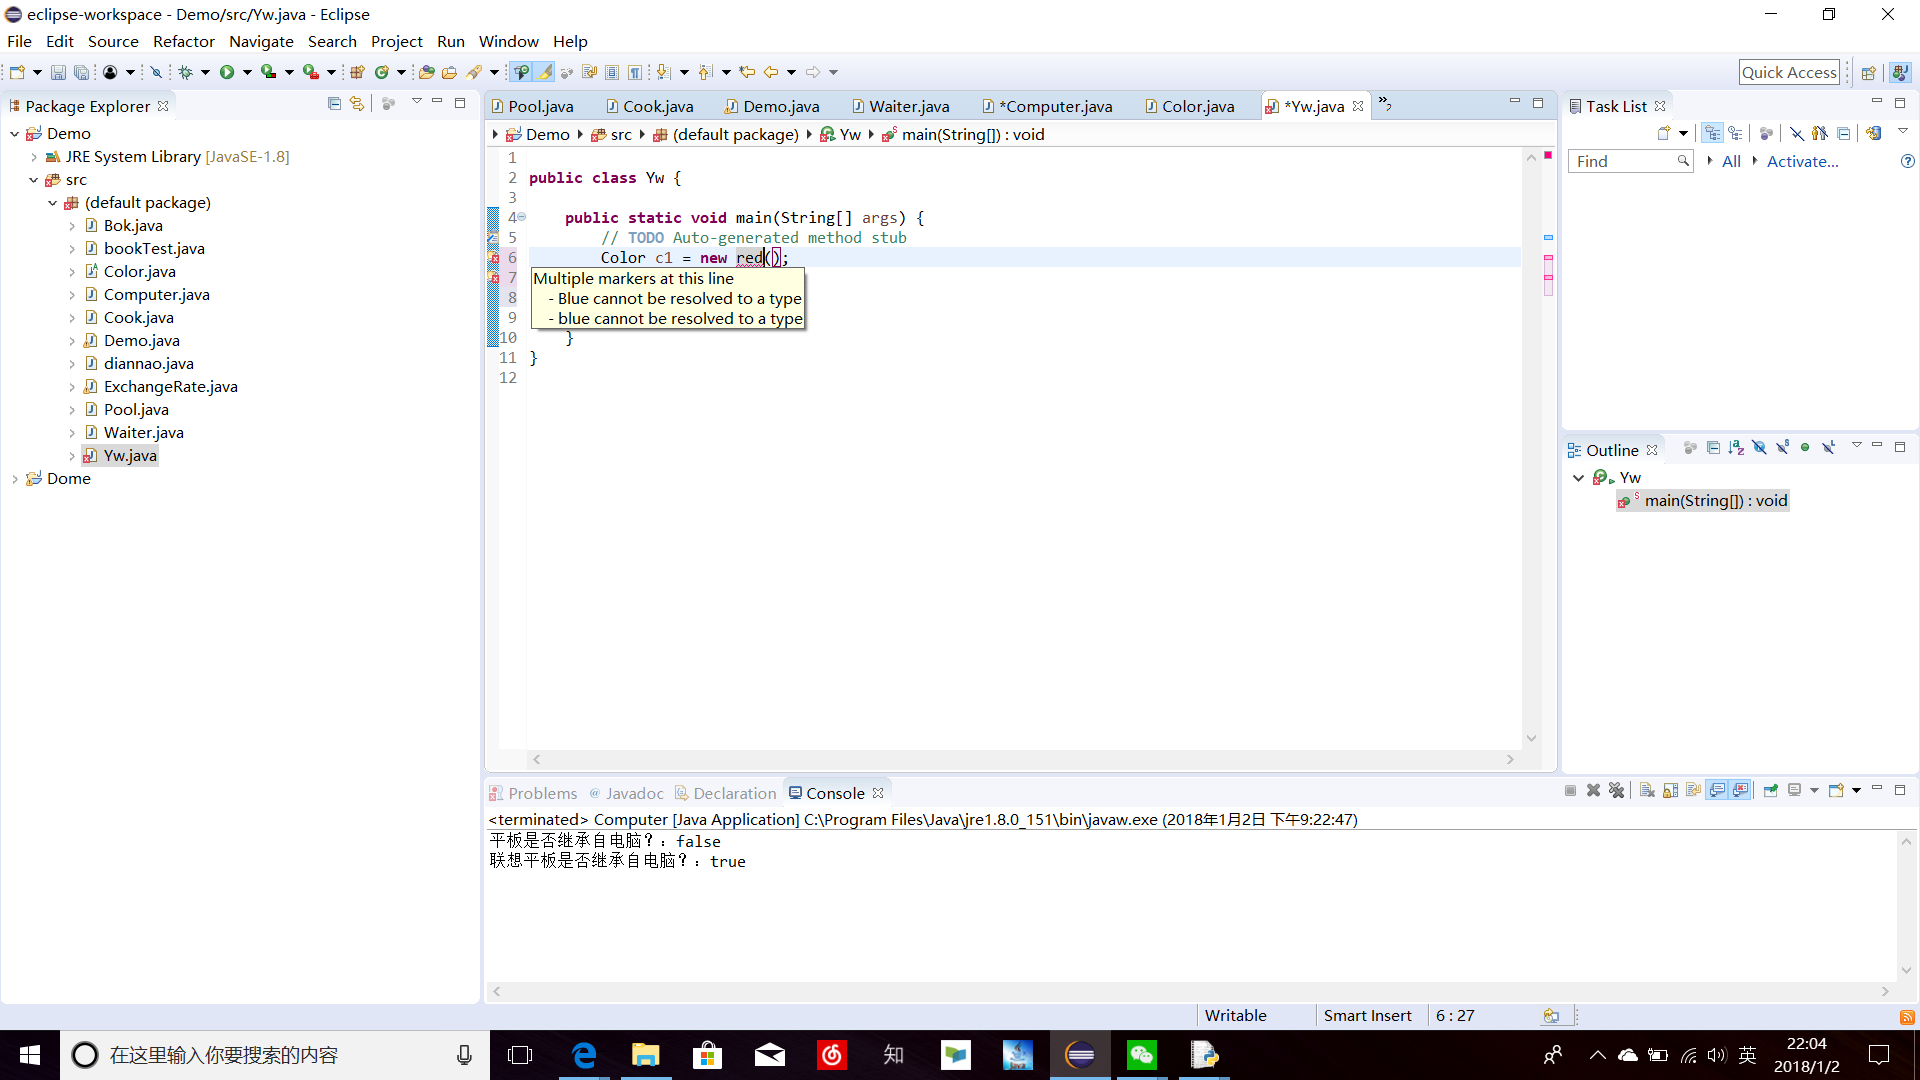Collapse All in Task List toolbar
This screenshot has height=1080, width=1920.
1843,133
